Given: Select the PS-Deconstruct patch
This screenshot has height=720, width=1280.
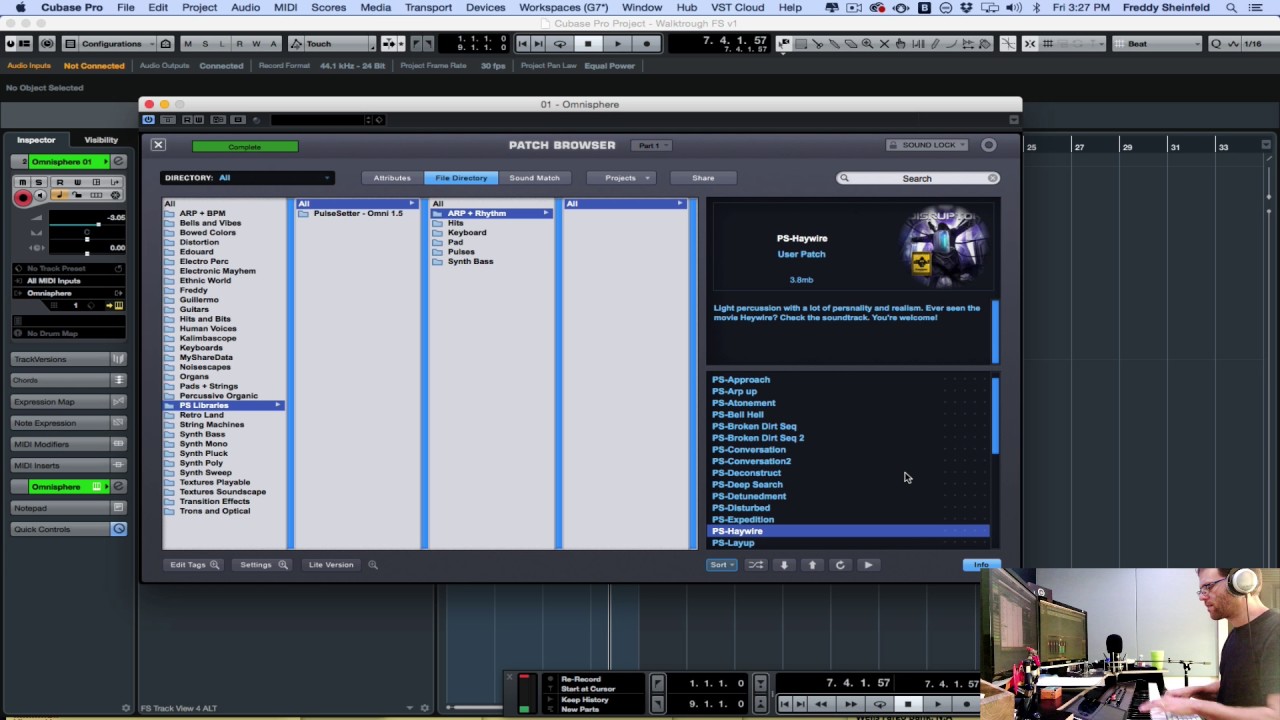Looking at the screenshot, I should [x=746, y=473].
